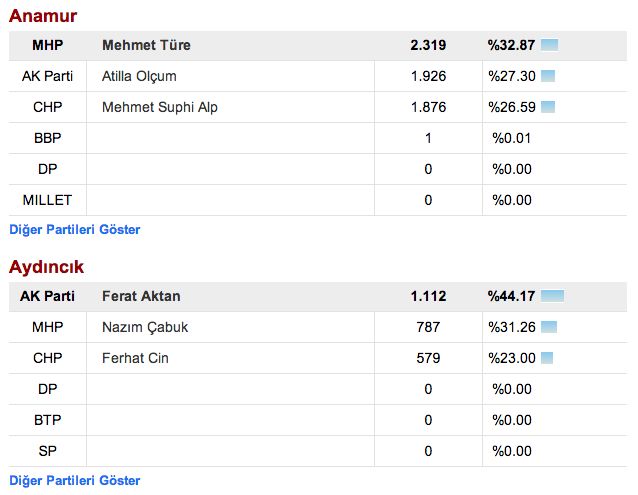The width and height of the screenshot is (638, 495).
Task: Click the blue bar next to %26.59
Action: point(548,107)
